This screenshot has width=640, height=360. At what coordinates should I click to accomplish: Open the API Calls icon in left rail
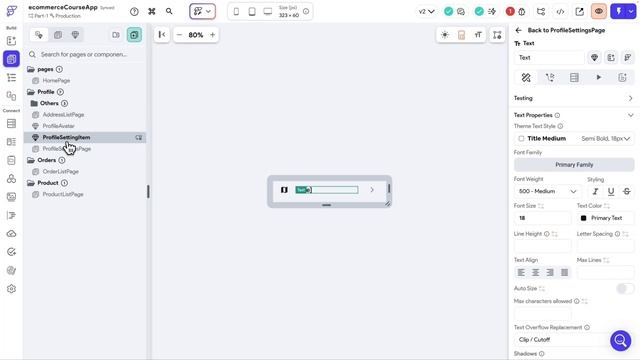[11, 160]
